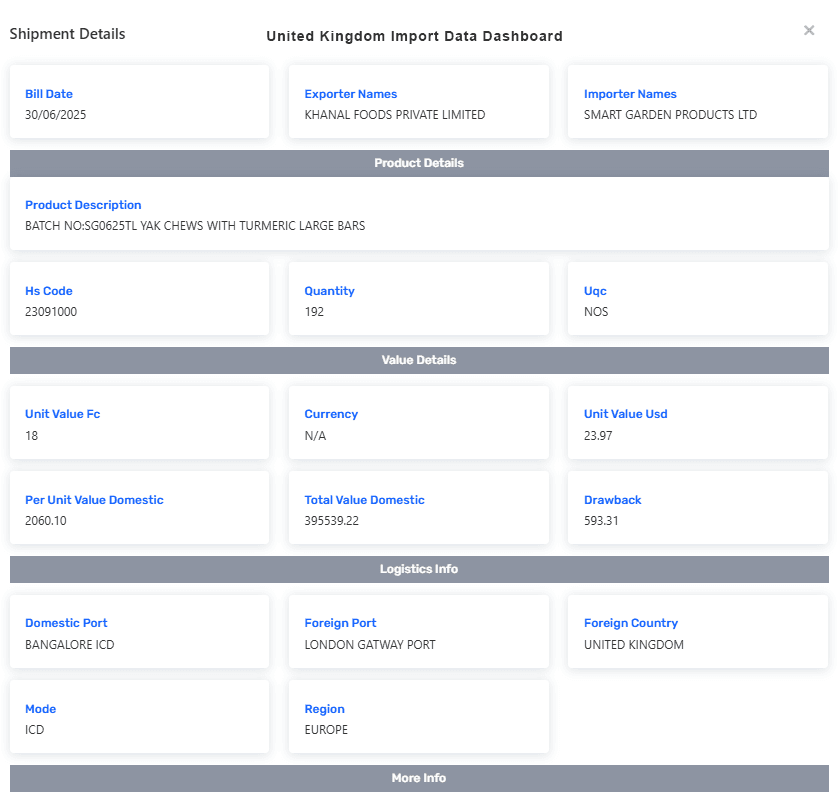
Task: Click the Domestic Port label
Action: tap(66, 623)
